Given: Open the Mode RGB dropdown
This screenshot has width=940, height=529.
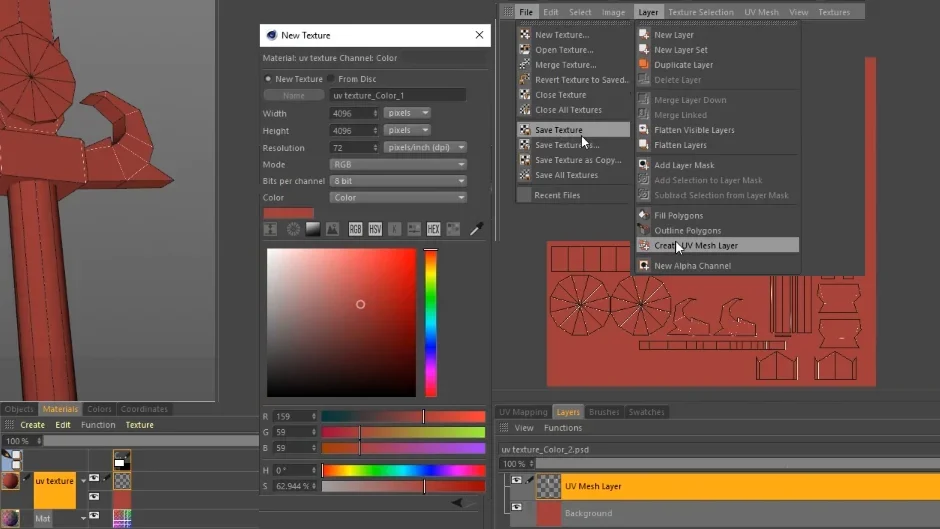Looking at the screenshot, I should 398,164.
